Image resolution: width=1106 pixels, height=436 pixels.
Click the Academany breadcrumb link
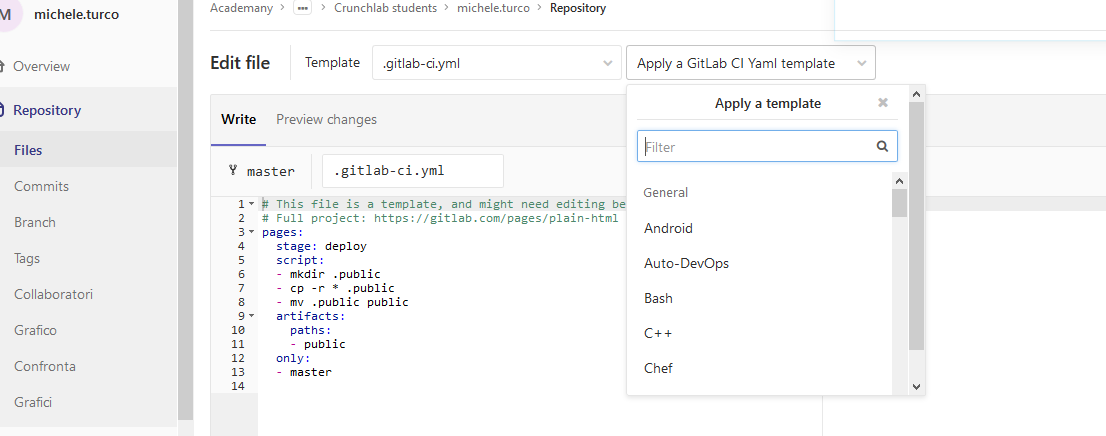pos(241,8)
